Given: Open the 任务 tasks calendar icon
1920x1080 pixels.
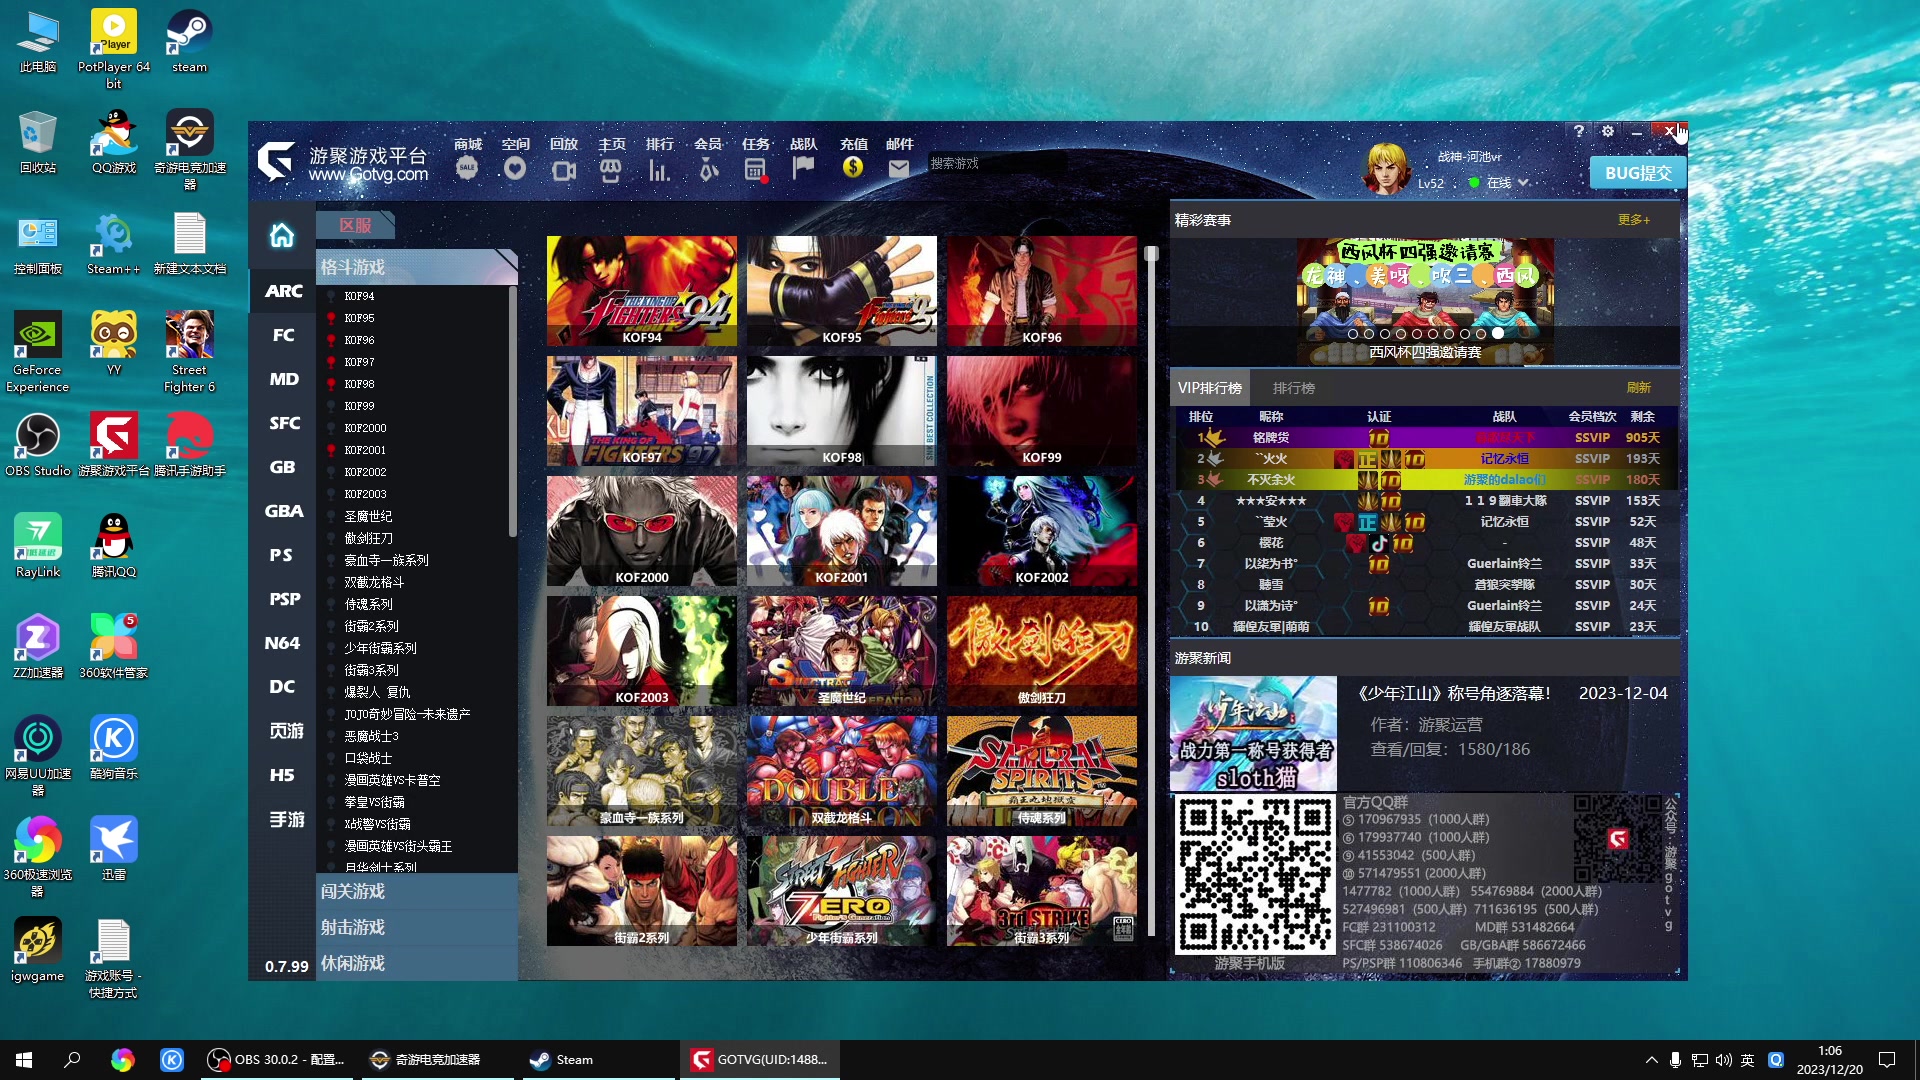Looking at the screenshot, I should point(756,169).
